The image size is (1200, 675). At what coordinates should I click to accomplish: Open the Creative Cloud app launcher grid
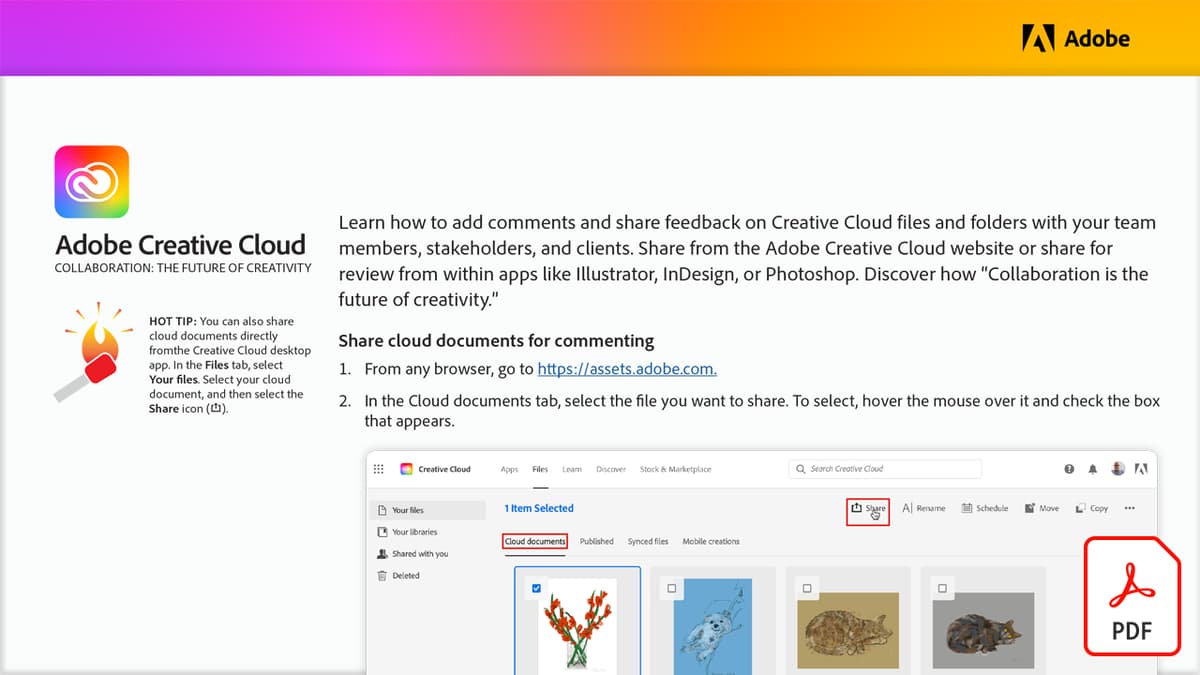379,468
